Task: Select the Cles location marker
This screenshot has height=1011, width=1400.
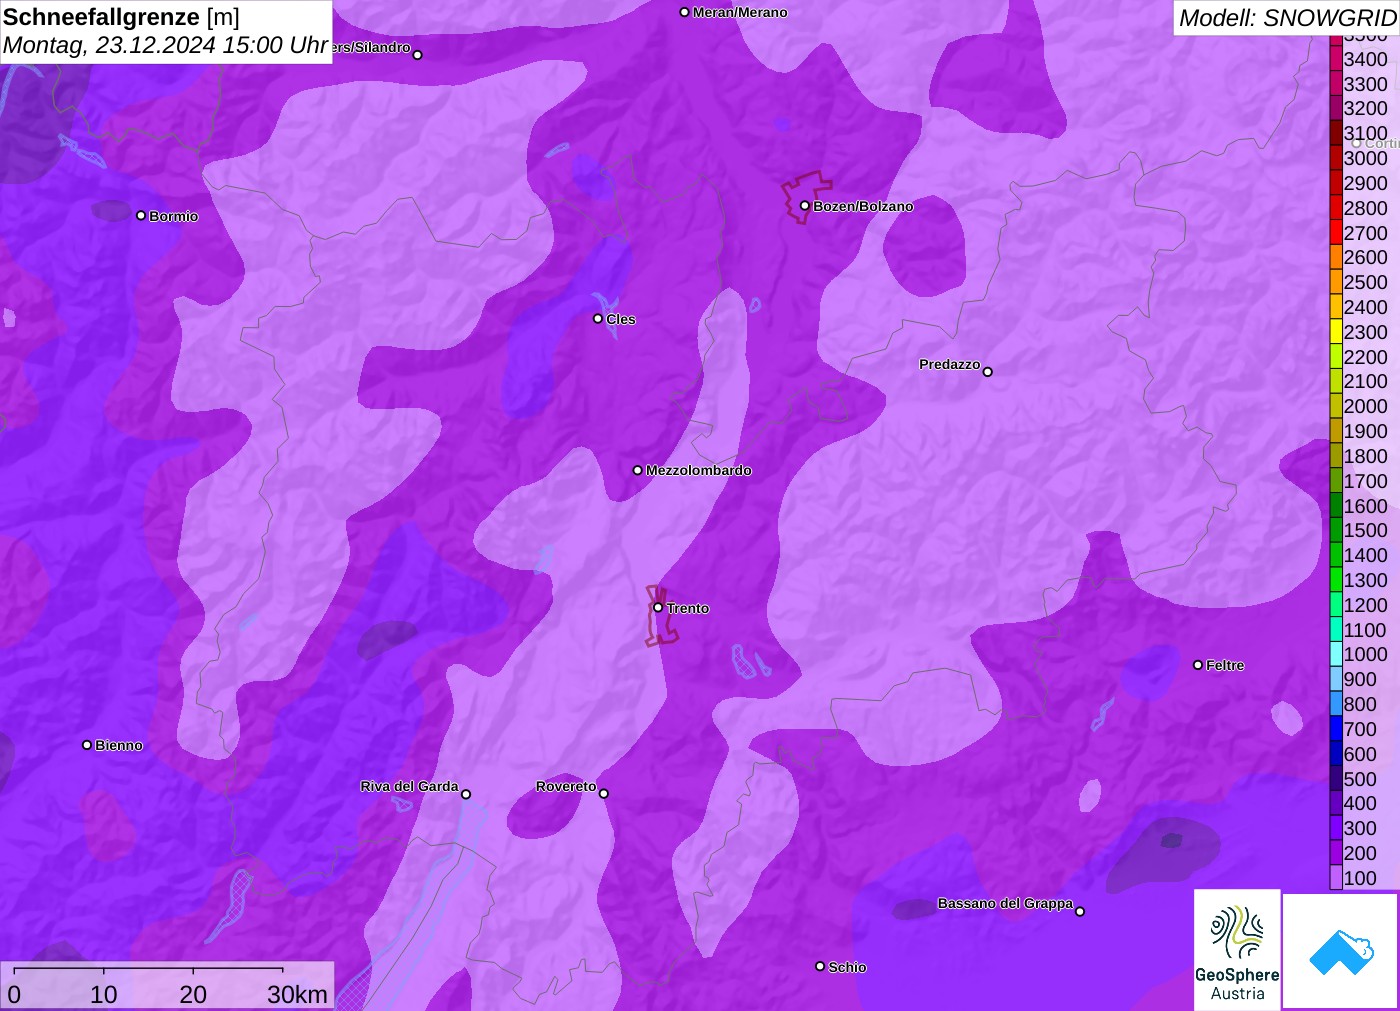Action: click(598, 319)
